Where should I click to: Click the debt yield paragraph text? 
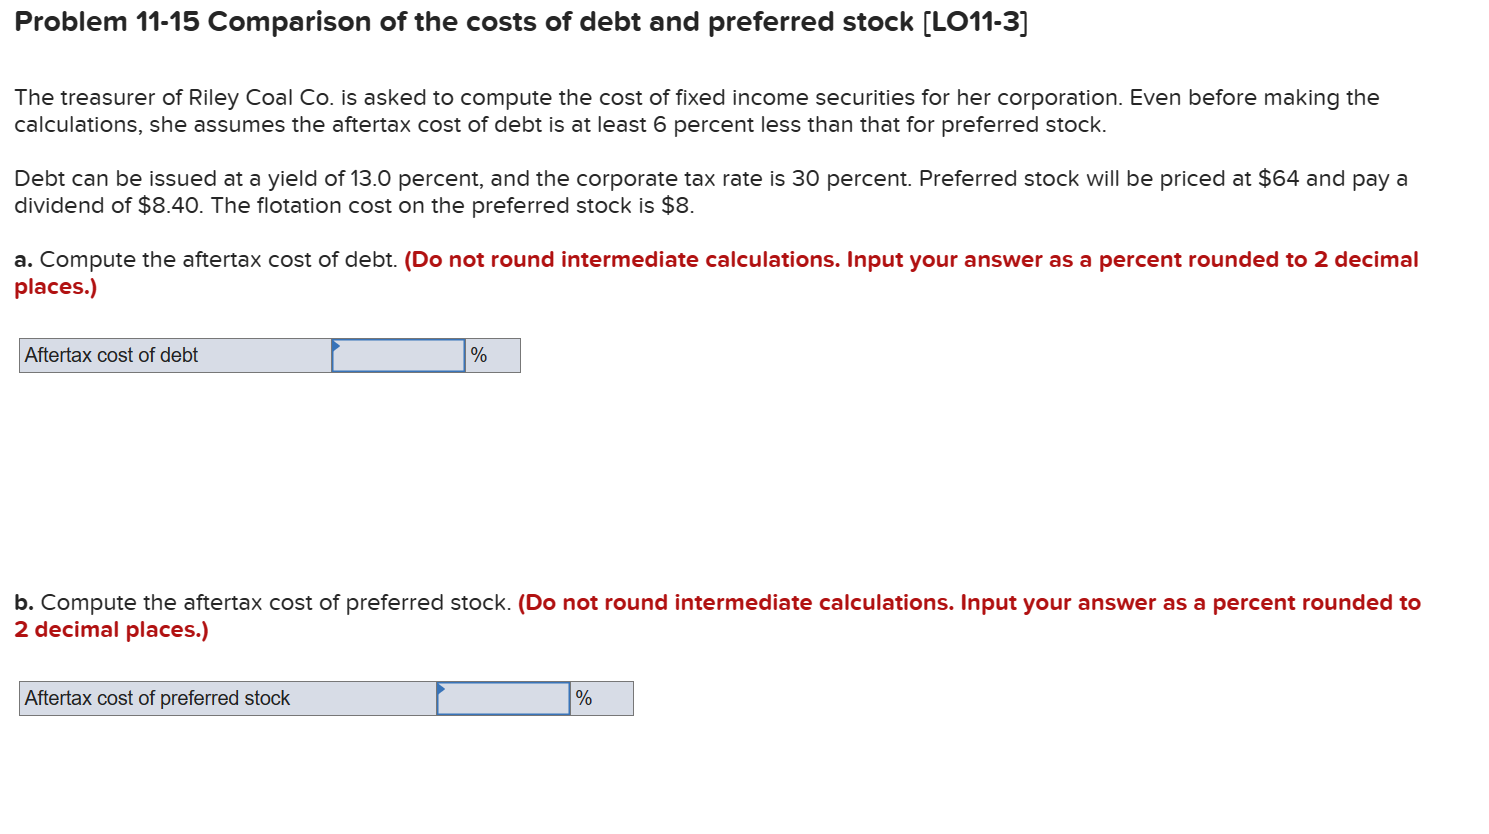pyautogui.click(x=700, y=178)
